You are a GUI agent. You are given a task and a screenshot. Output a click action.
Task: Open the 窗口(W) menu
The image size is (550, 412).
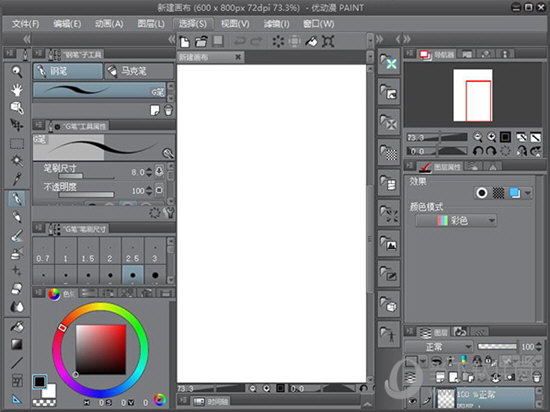[318, 24]
